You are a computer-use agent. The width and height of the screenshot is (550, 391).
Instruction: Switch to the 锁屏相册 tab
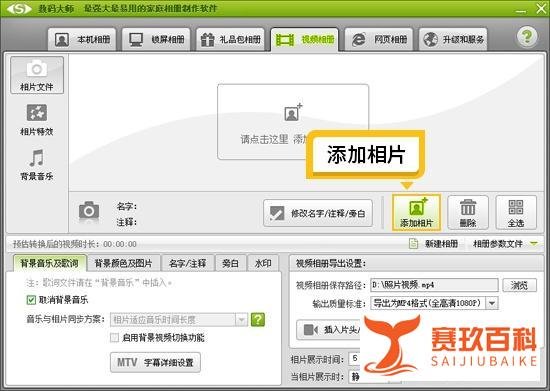pos(156,39)
